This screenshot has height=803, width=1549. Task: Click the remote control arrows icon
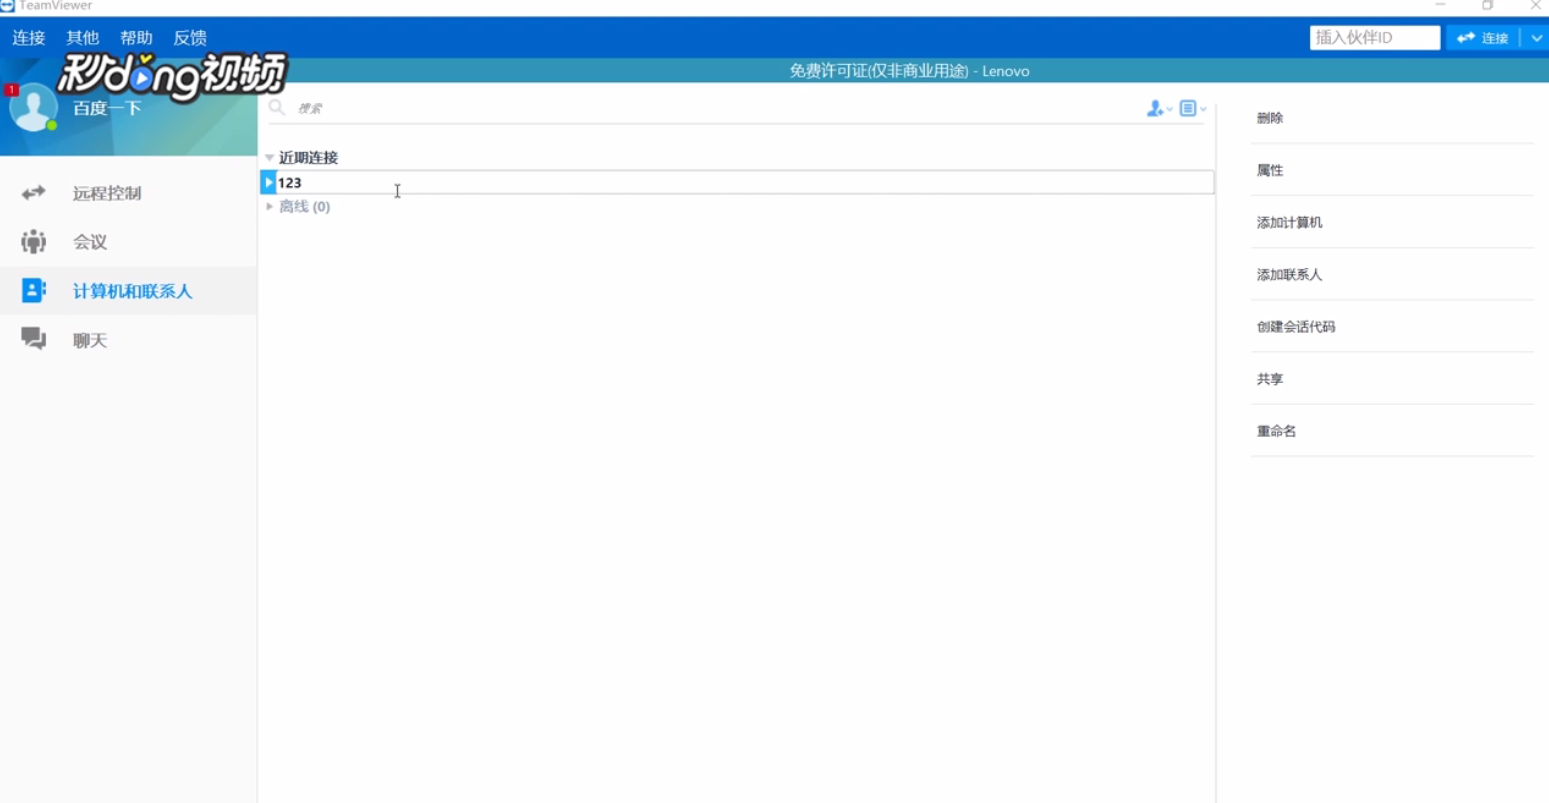coord(34,193)
